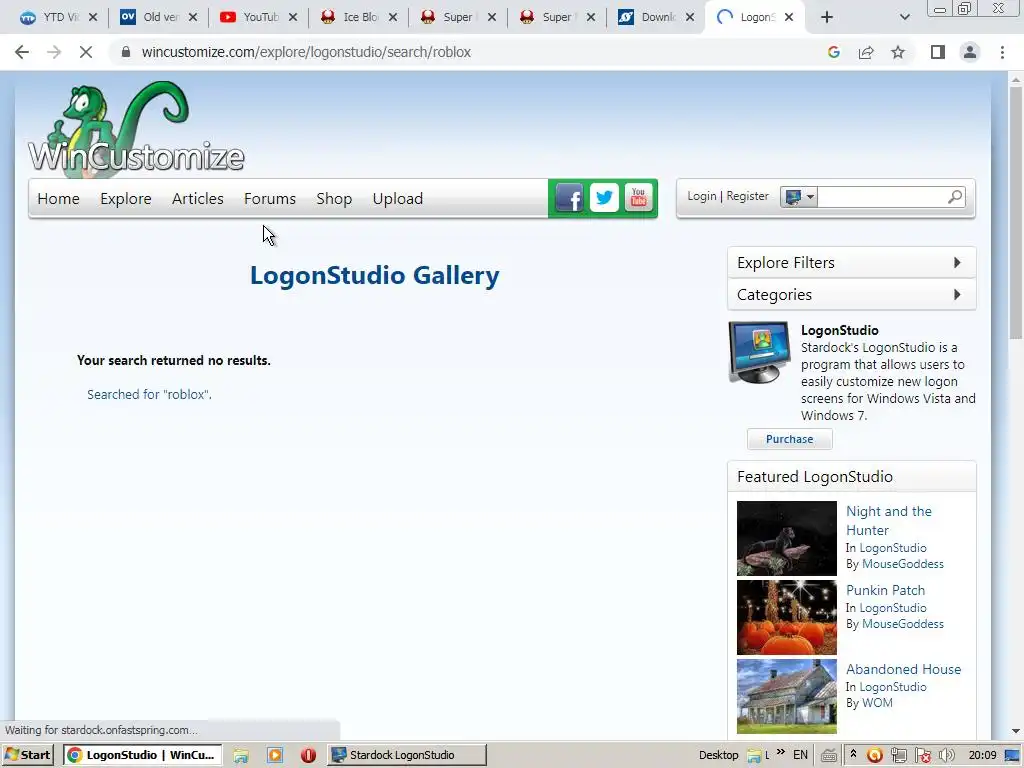1024x768 pixels.
Task: Go back with the browser back arrow
Action: [x=22, y=52]
